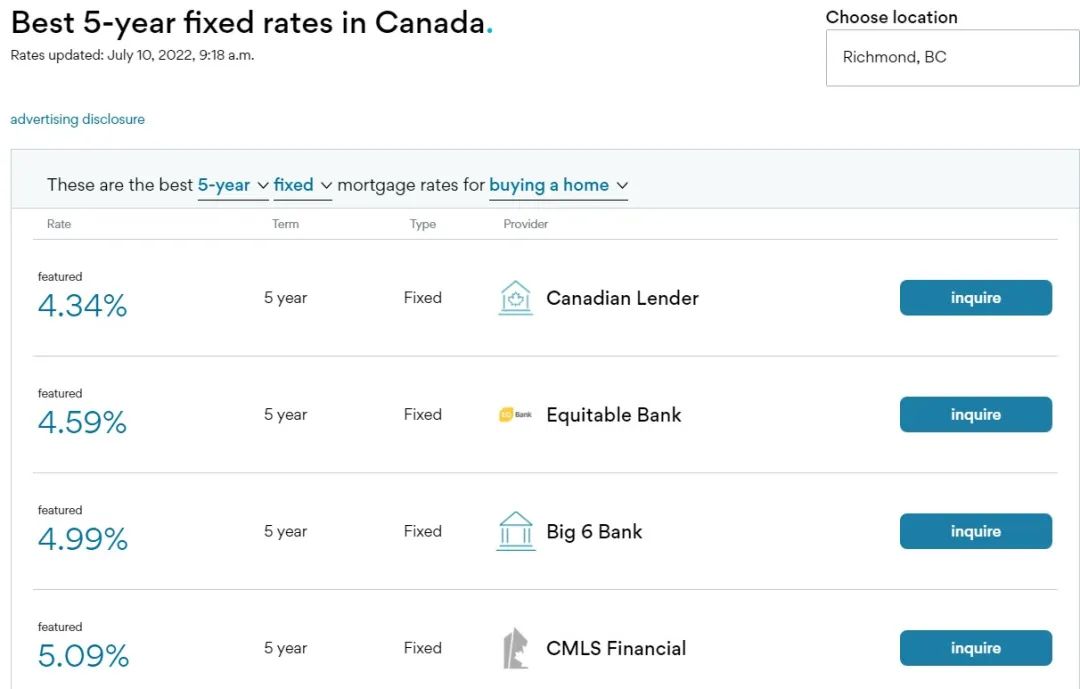This screenshot has width=1080, height=689.
Task: Click inquire for Big 6 Bank
Action: [x=975, y=531]
